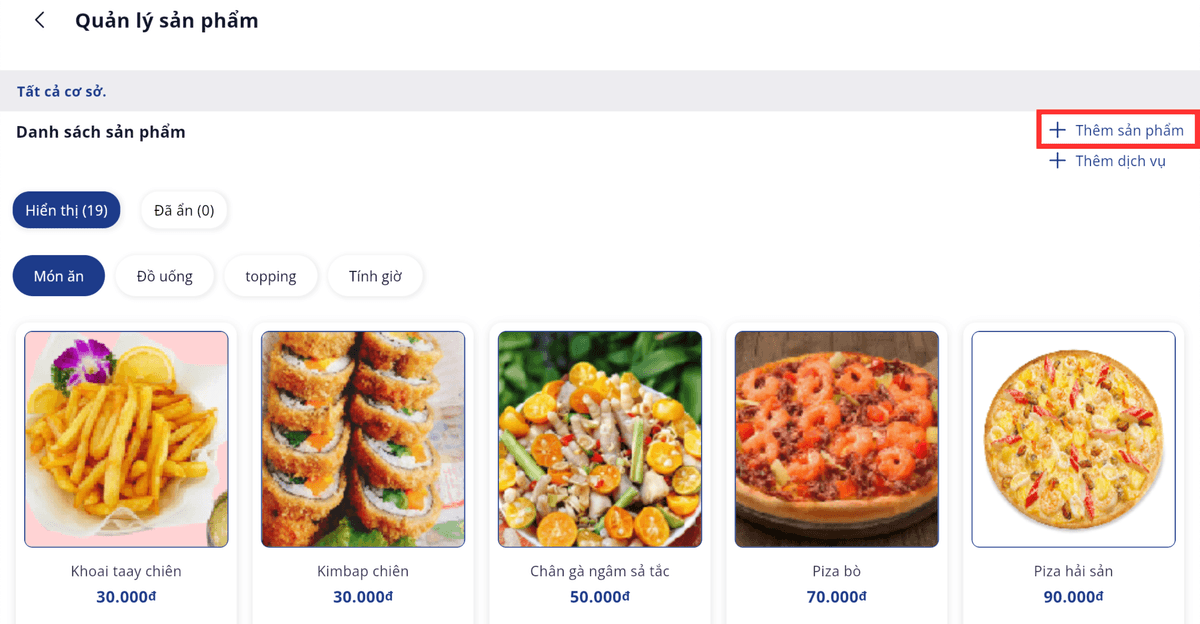Switch to Đã ẩn (0) tab

point(184,210)
